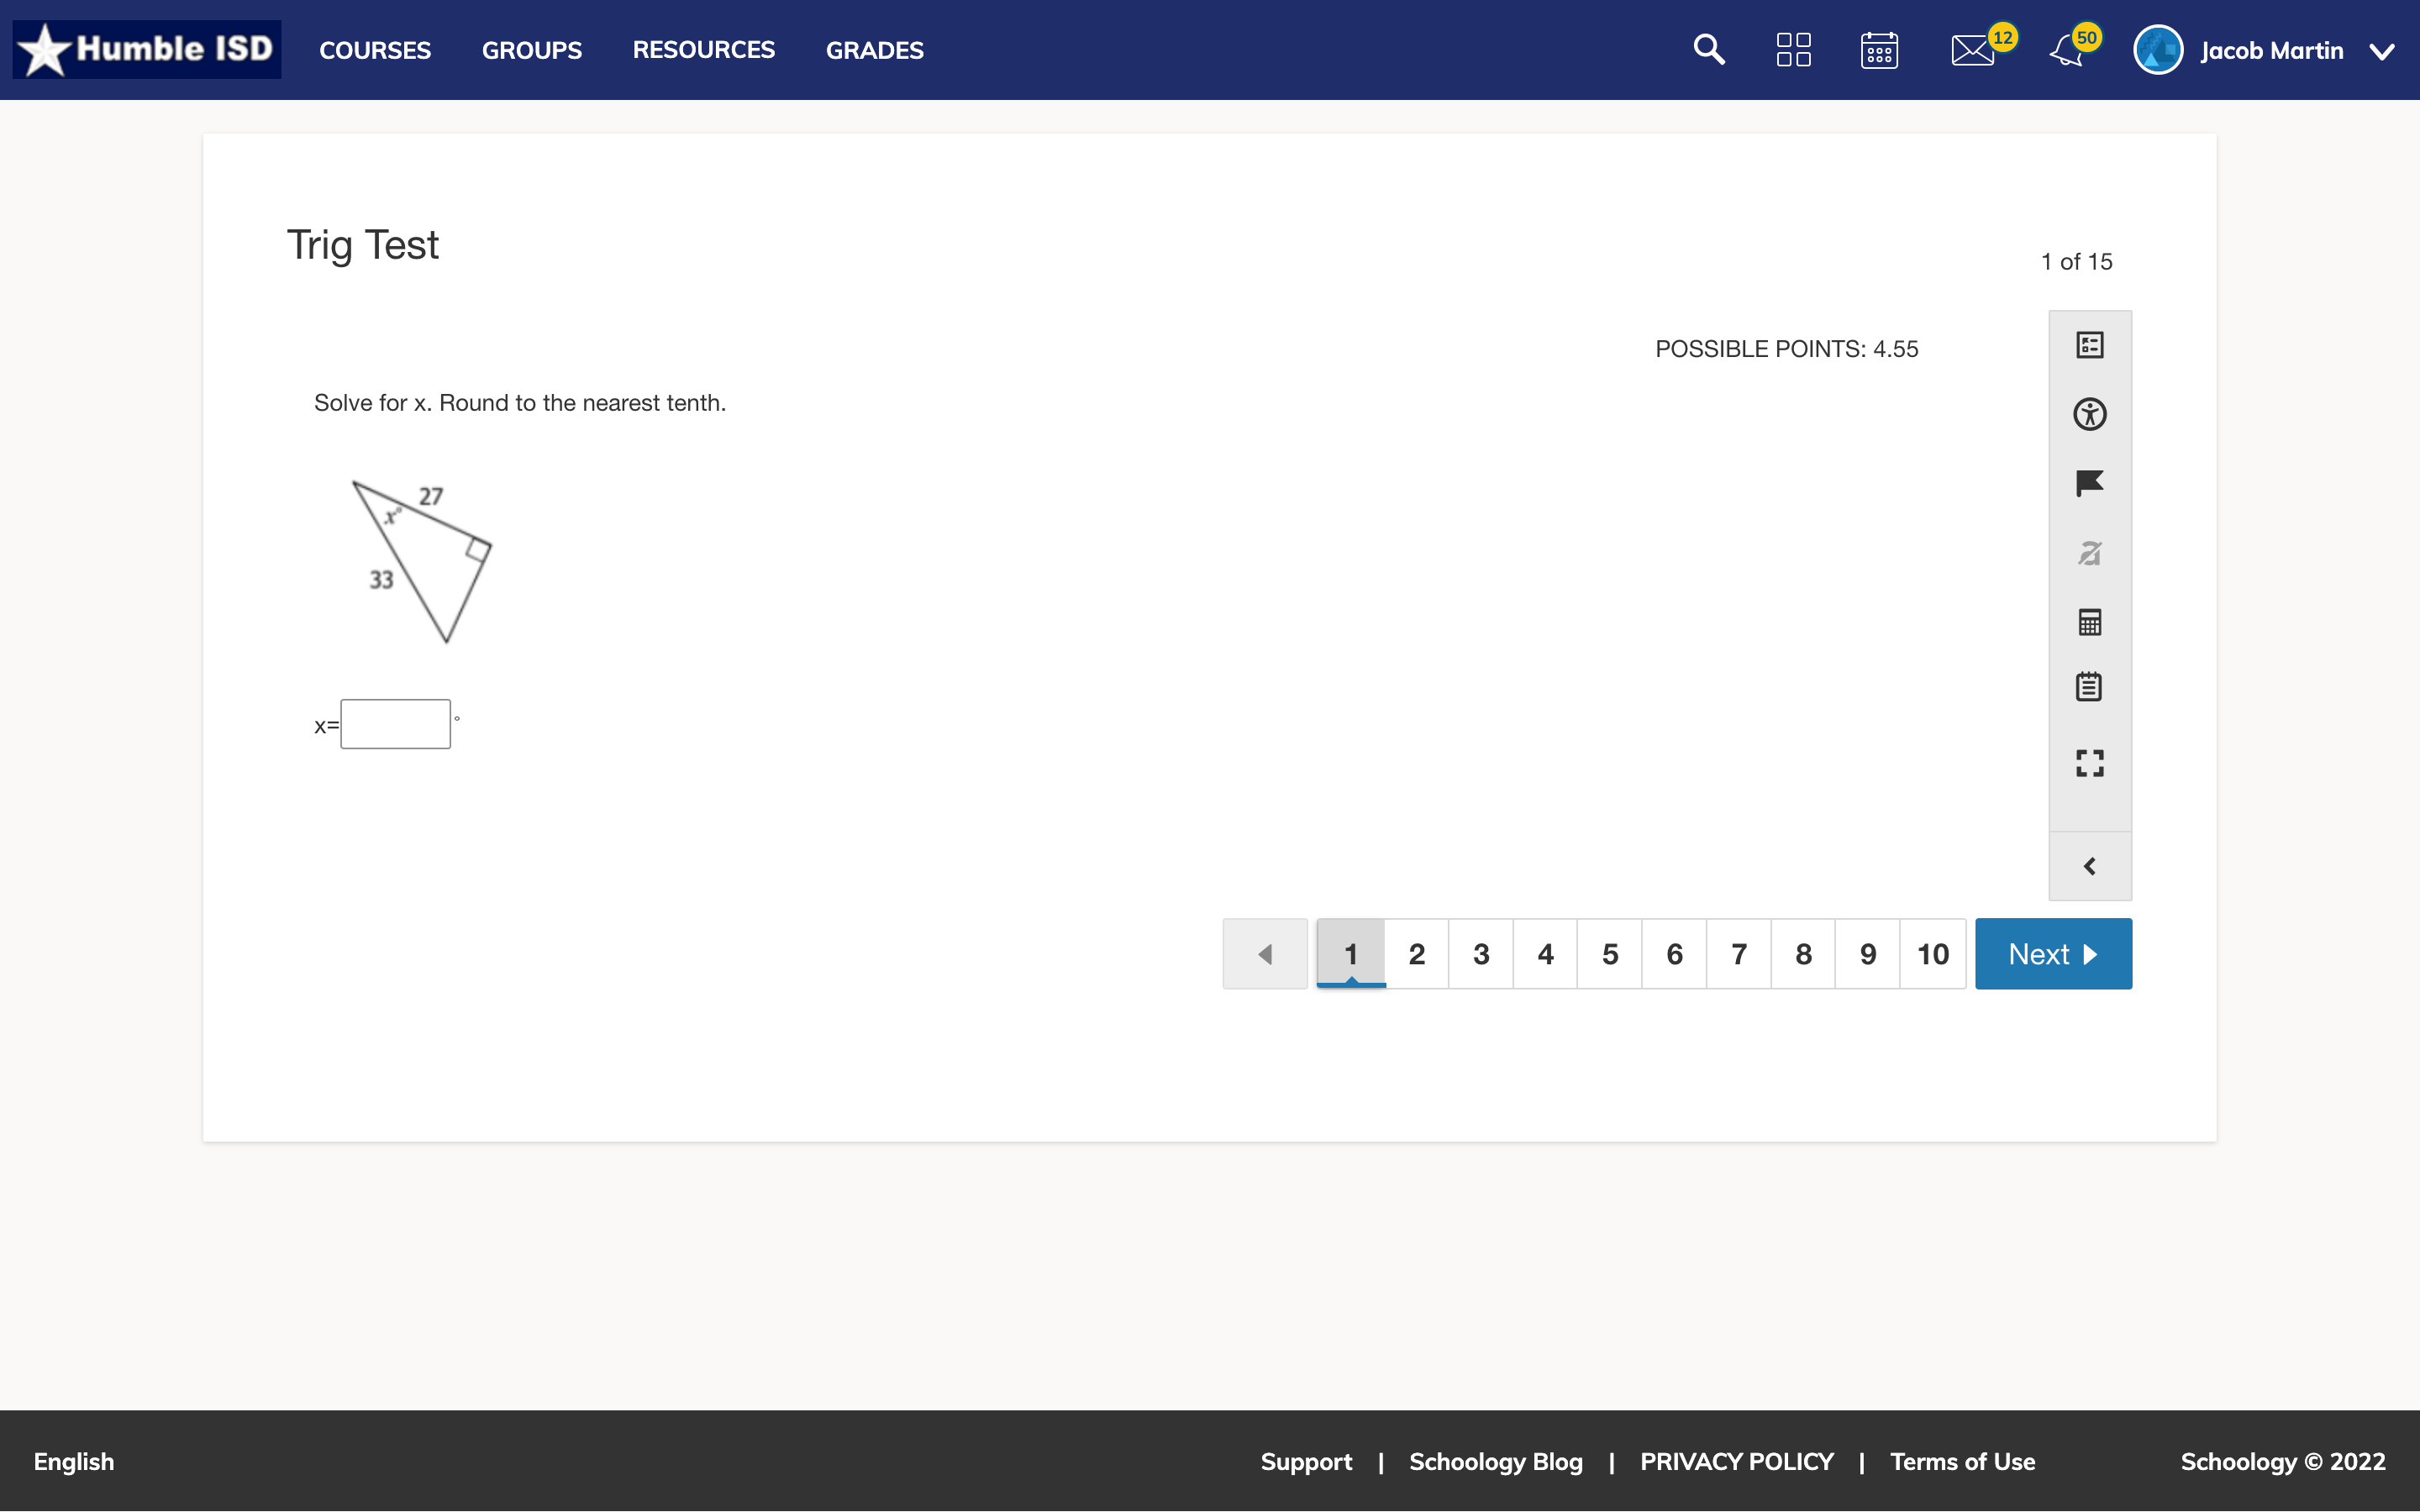Viewport: 2420px width, 1512px height.
Task: Open notifications bell with 50 badge
Action: (2066, 50)
